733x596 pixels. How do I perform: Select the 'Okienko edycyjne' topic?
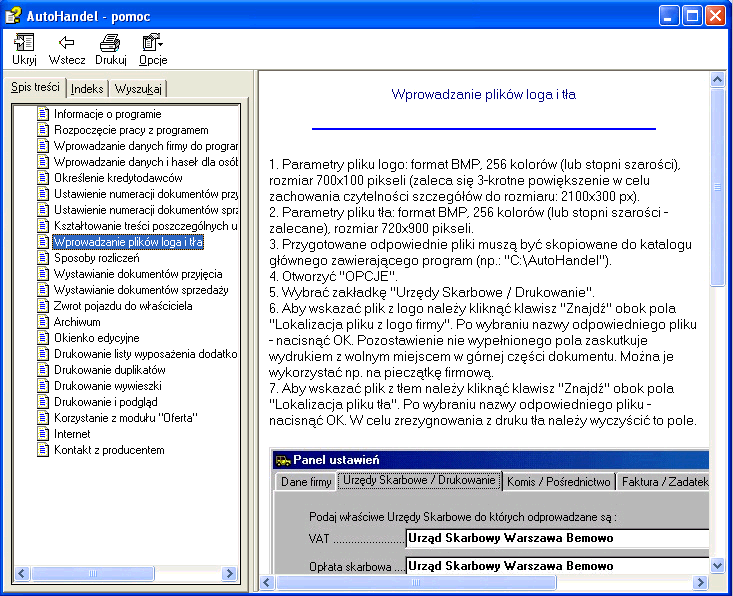point(96,338)
